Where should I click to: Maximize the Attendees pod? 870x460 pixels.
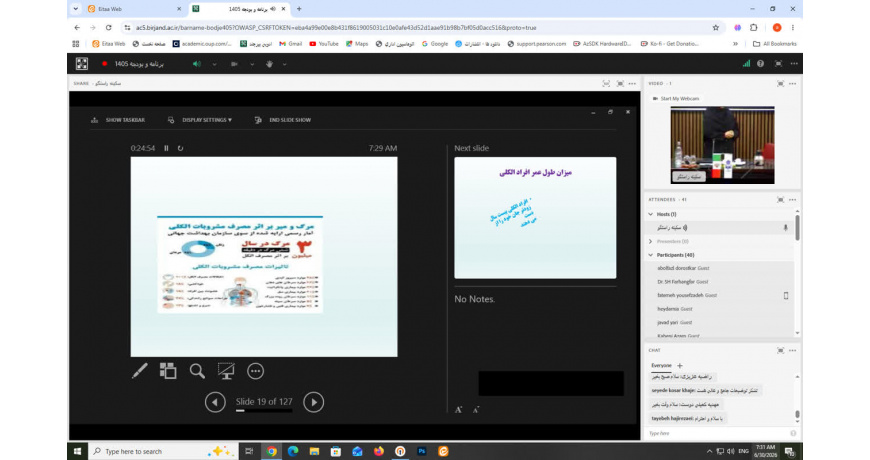[780, 200]
